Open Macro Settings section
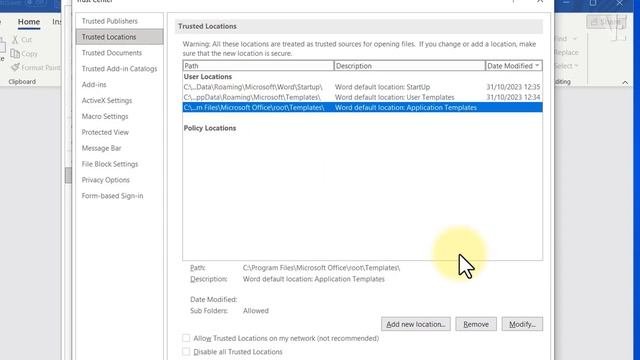This screenshot has height=360, width=640. pos(105,116)
